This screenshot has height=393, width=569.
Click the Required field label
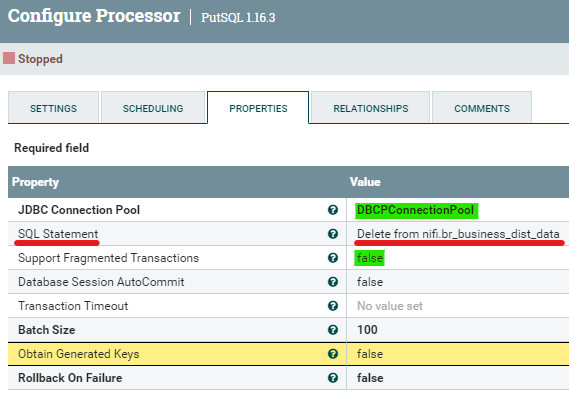click(51, 148)
